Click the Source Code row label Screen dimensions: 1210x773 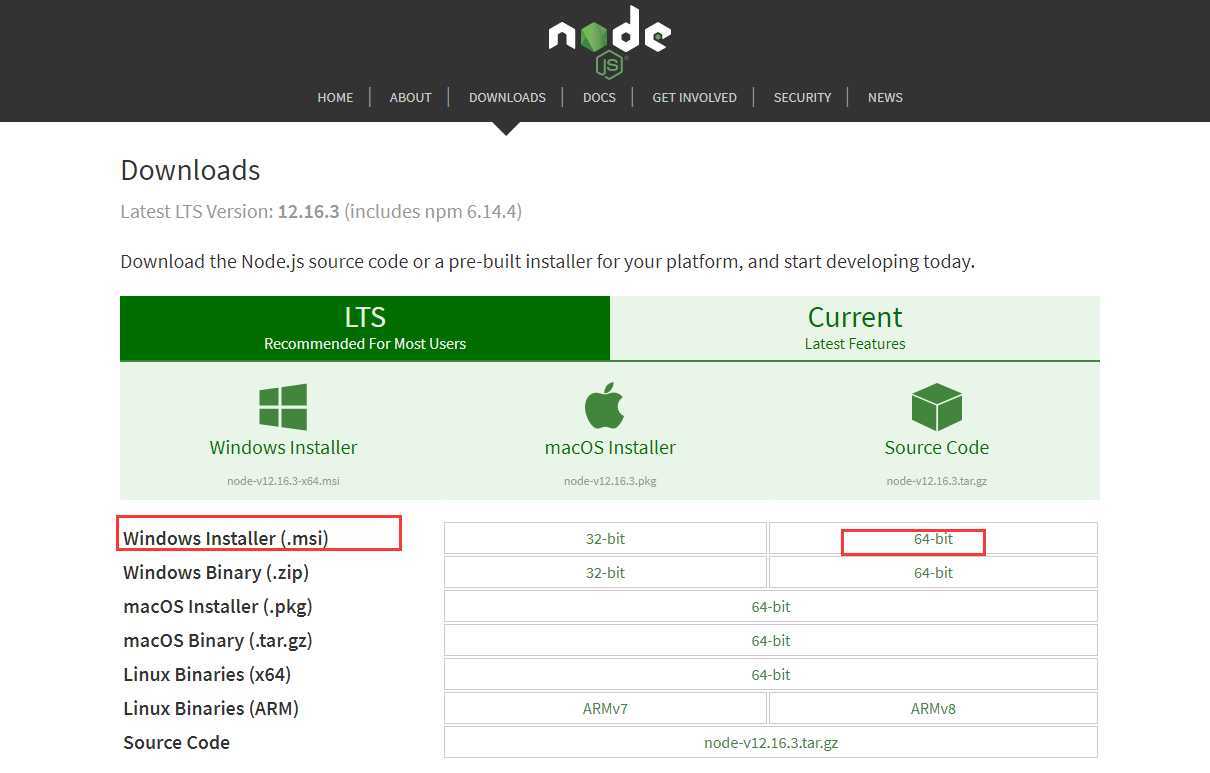176,742
